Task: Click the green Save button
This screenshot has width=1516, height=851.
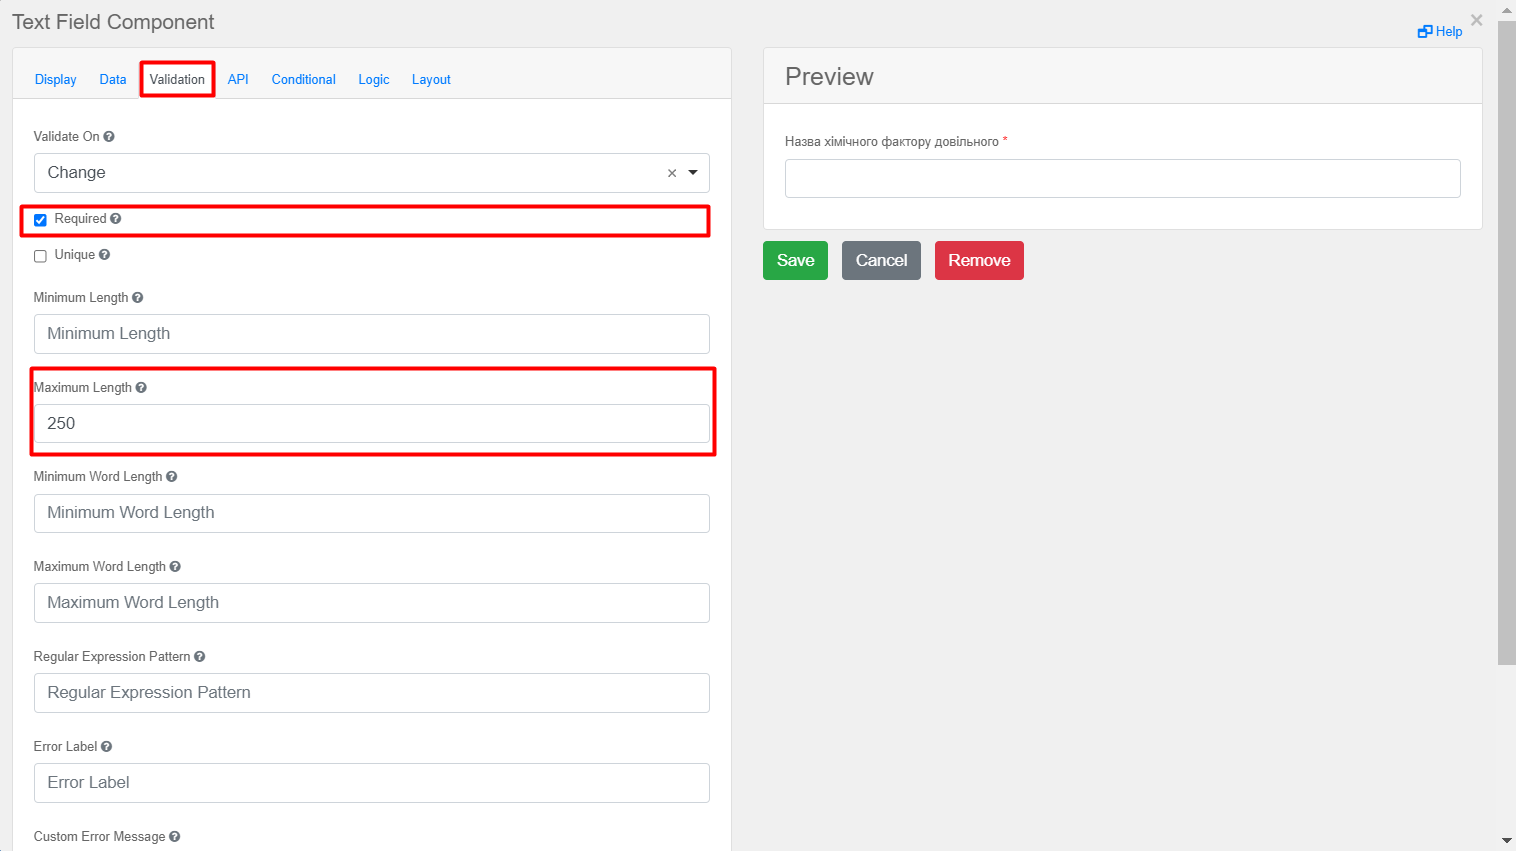Action: tap(795, 261)
